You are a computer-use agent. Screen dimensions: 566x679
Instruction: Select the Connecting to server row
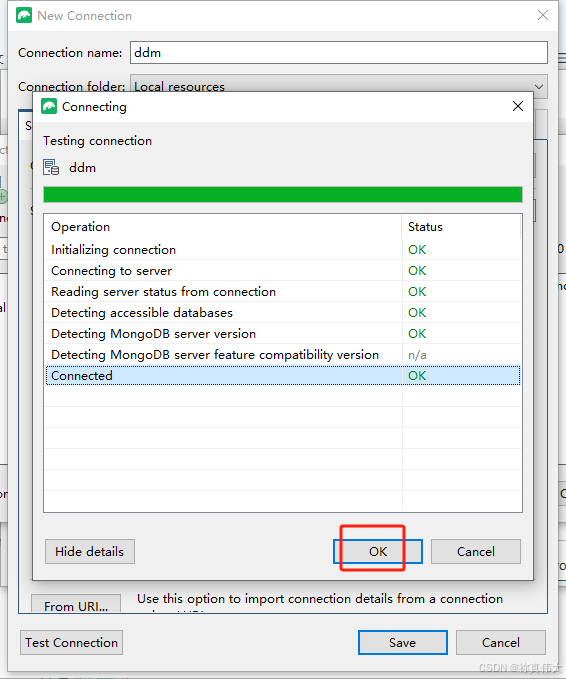283,271
